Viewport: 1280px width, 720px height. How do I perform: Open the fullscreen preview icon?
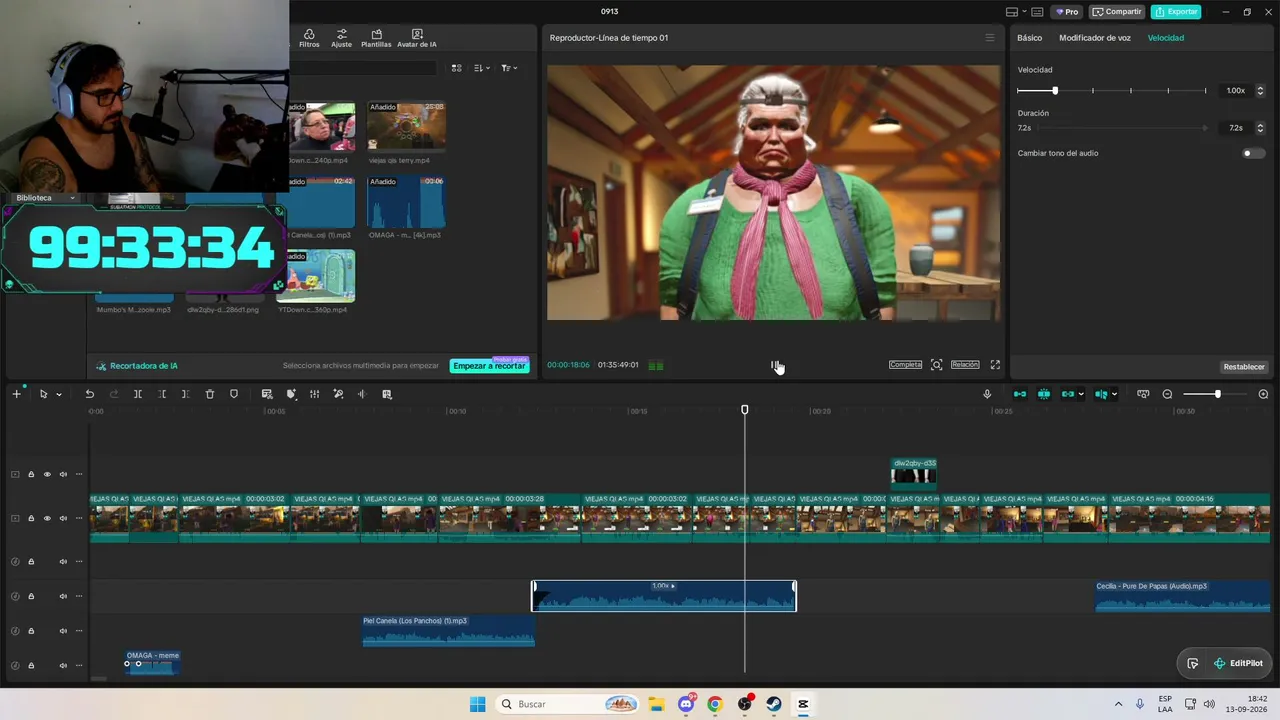click(x=995, y=365)
